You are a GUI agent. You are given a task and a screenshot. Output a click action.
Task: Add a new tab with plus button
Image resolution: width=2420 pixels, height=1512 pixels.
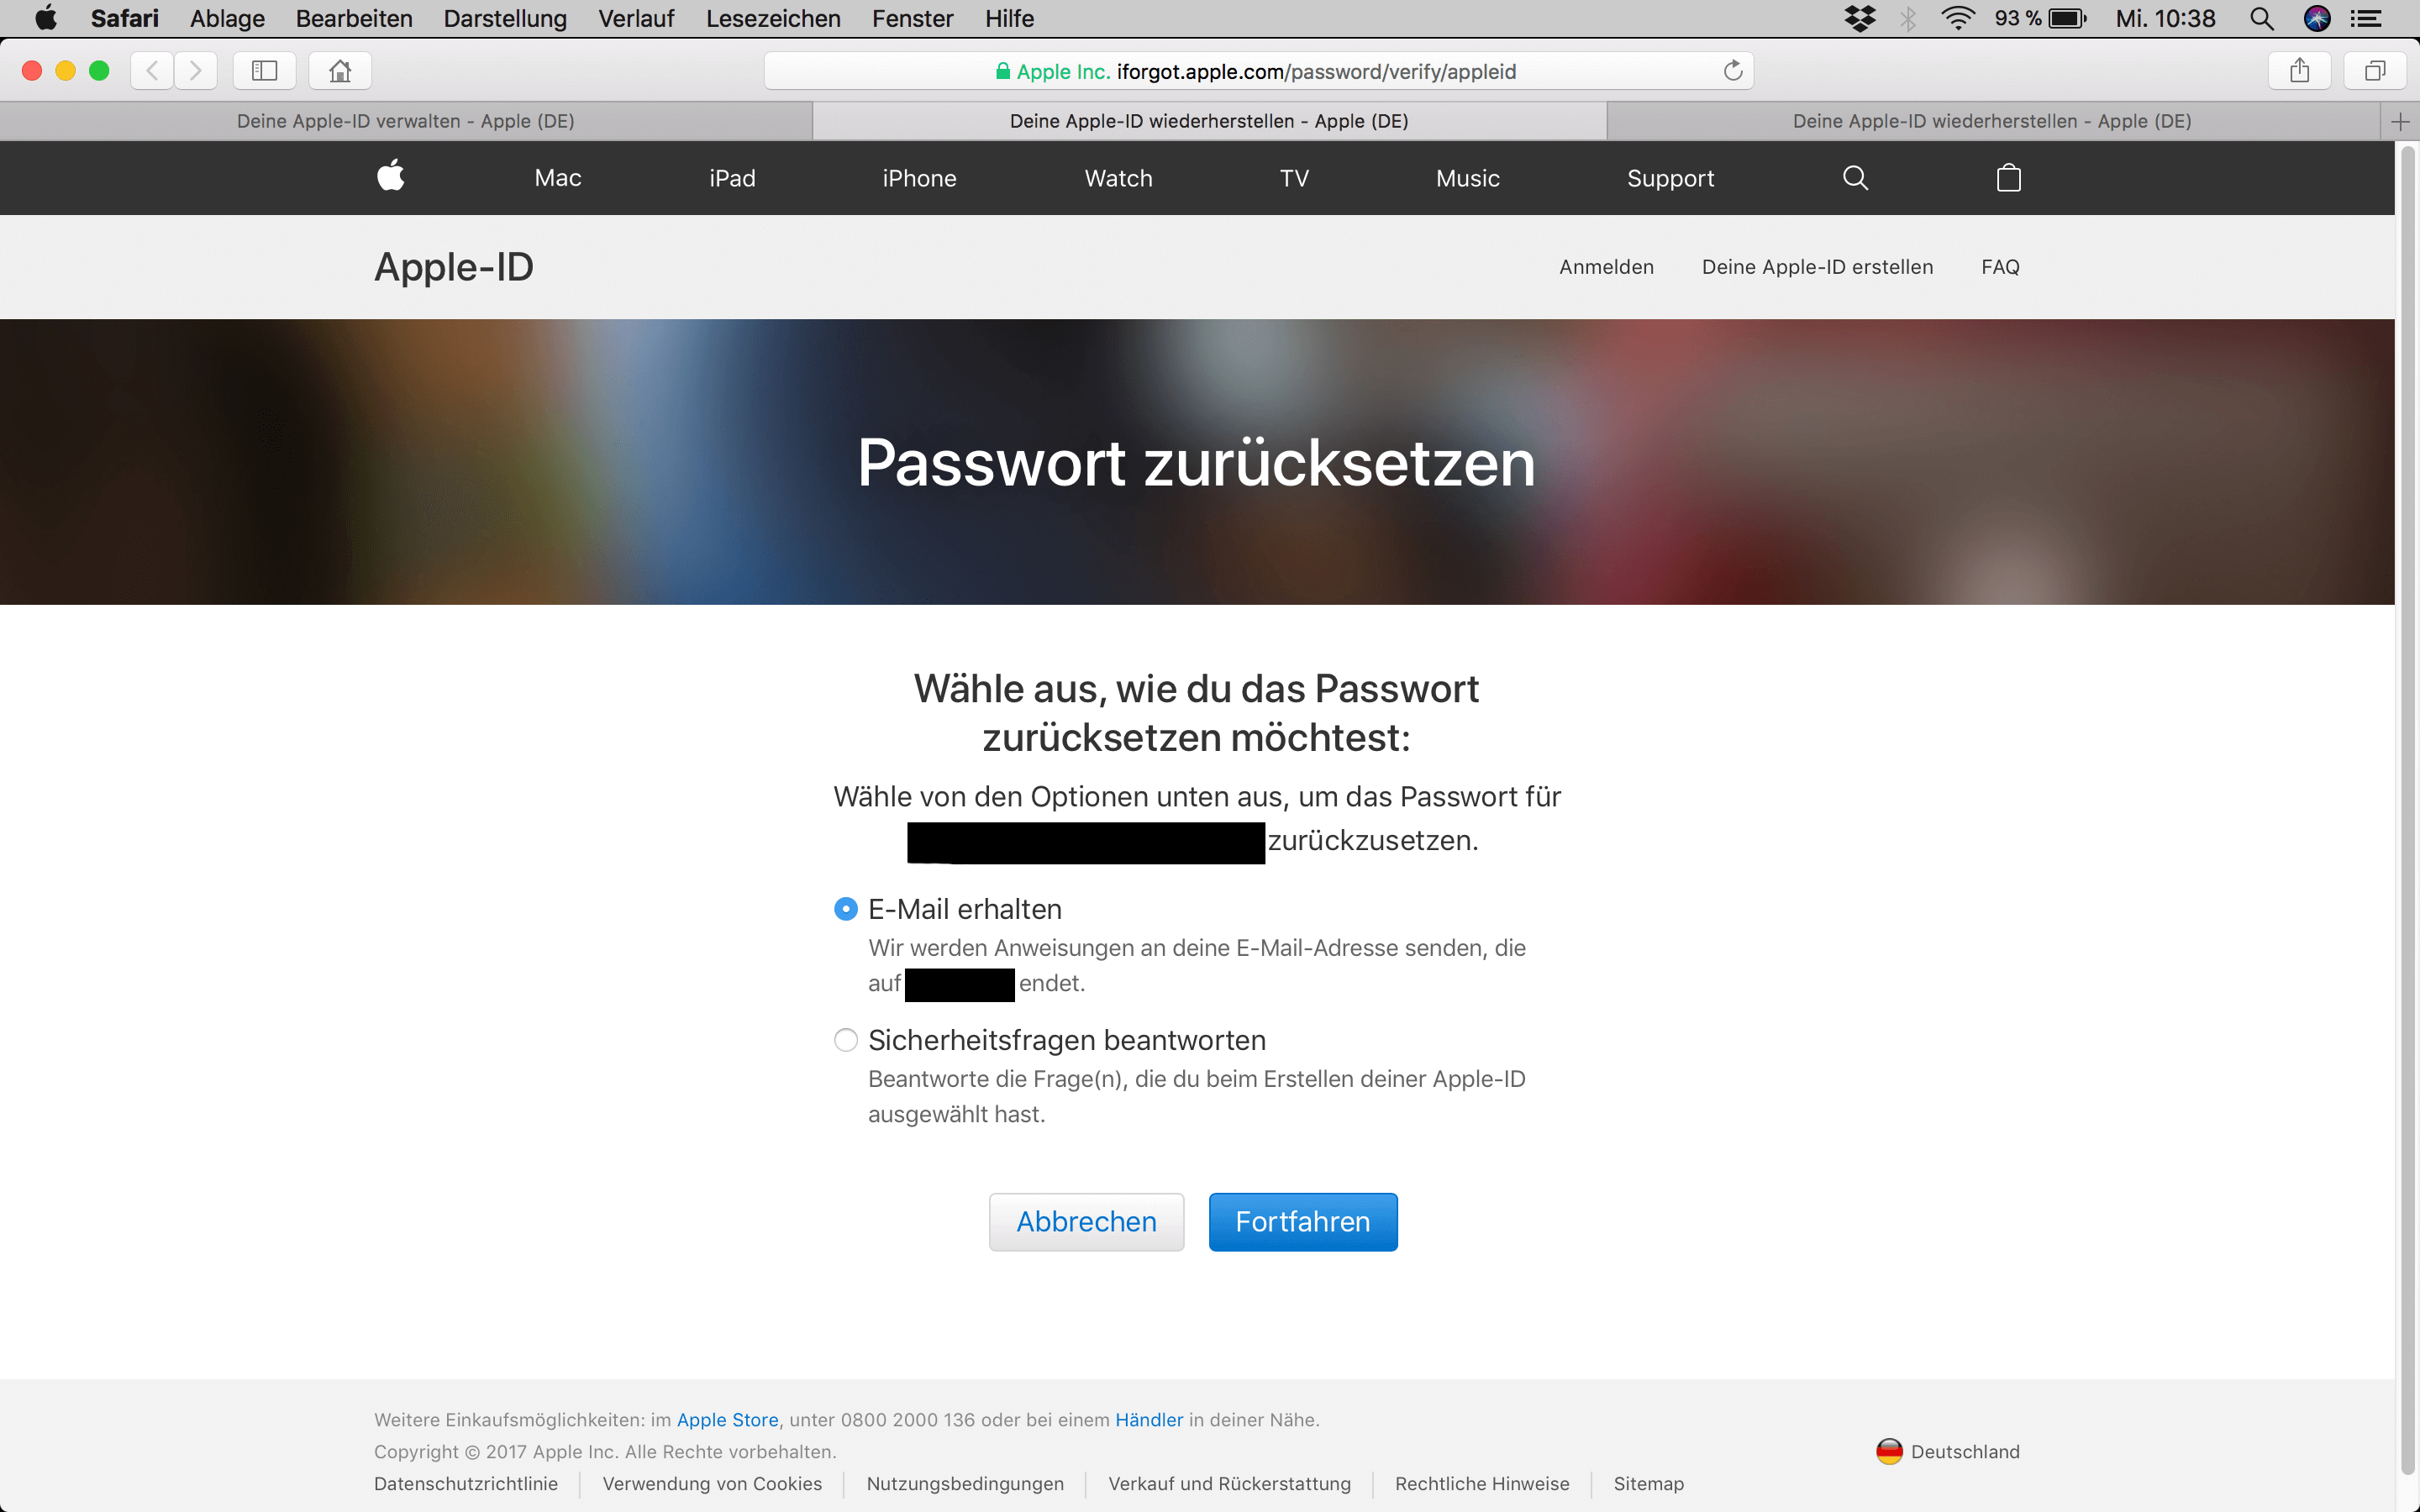click(x=2400, y=122)
